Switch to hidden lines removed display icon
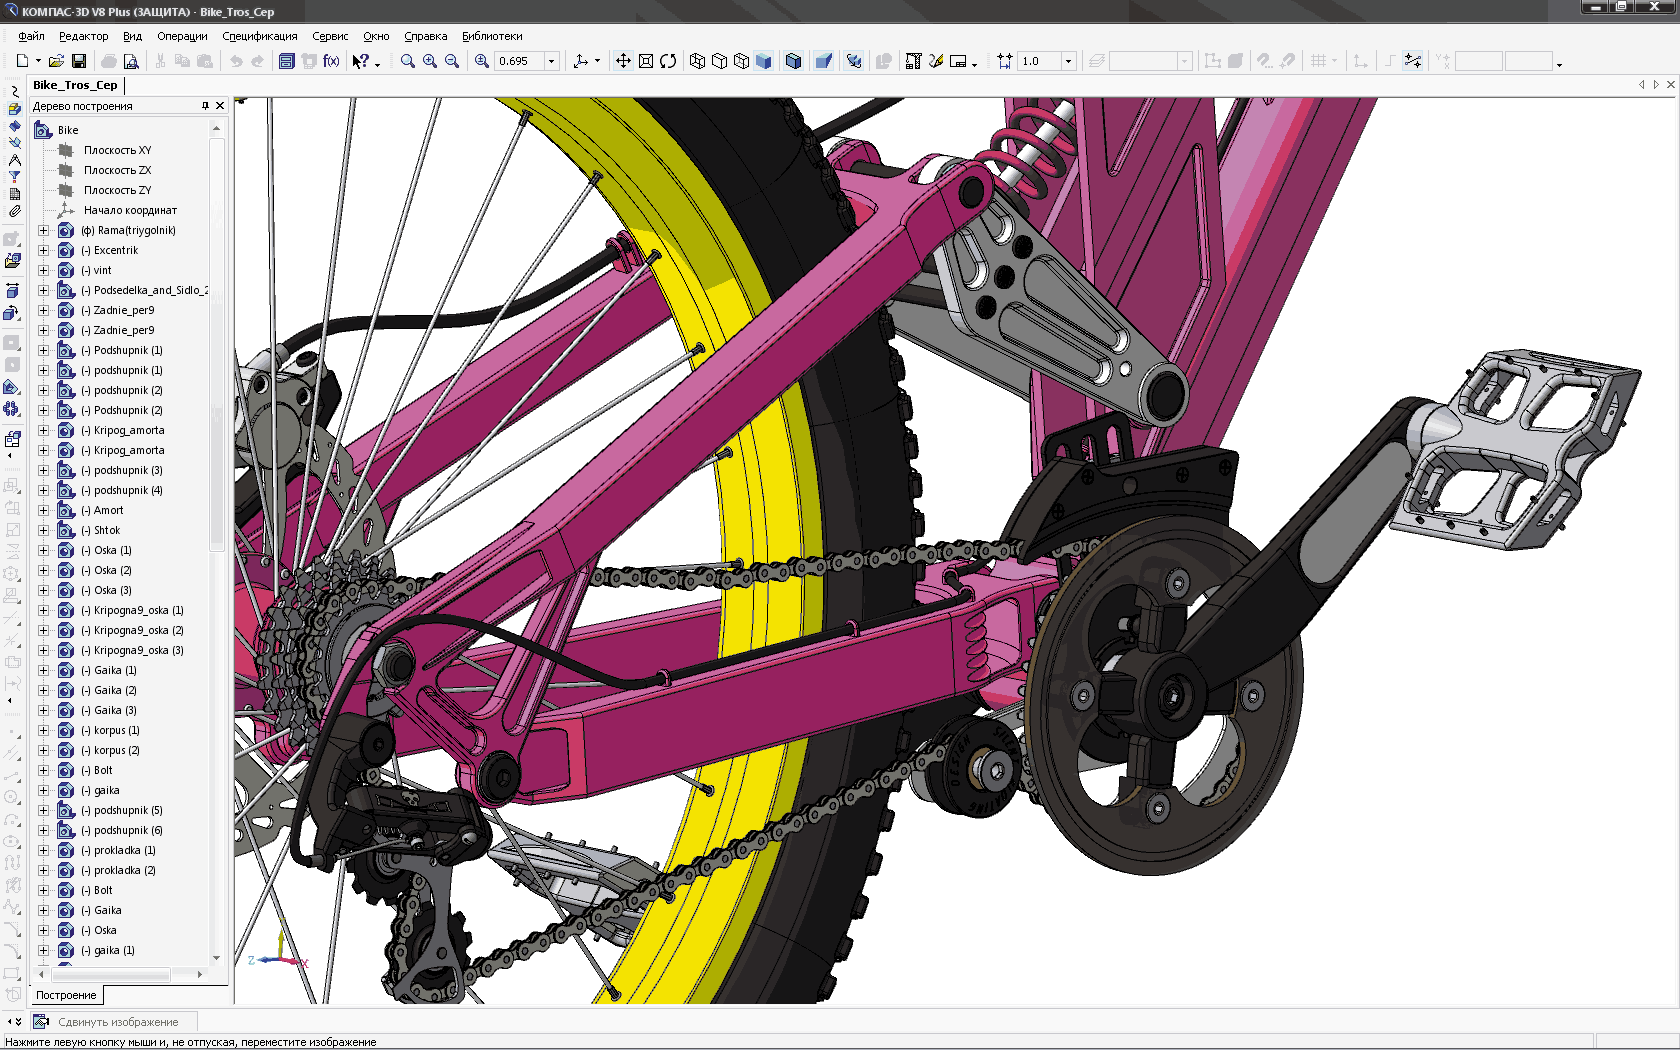The width and height of the screenshot is (1680, 1050). pos(720,61)
